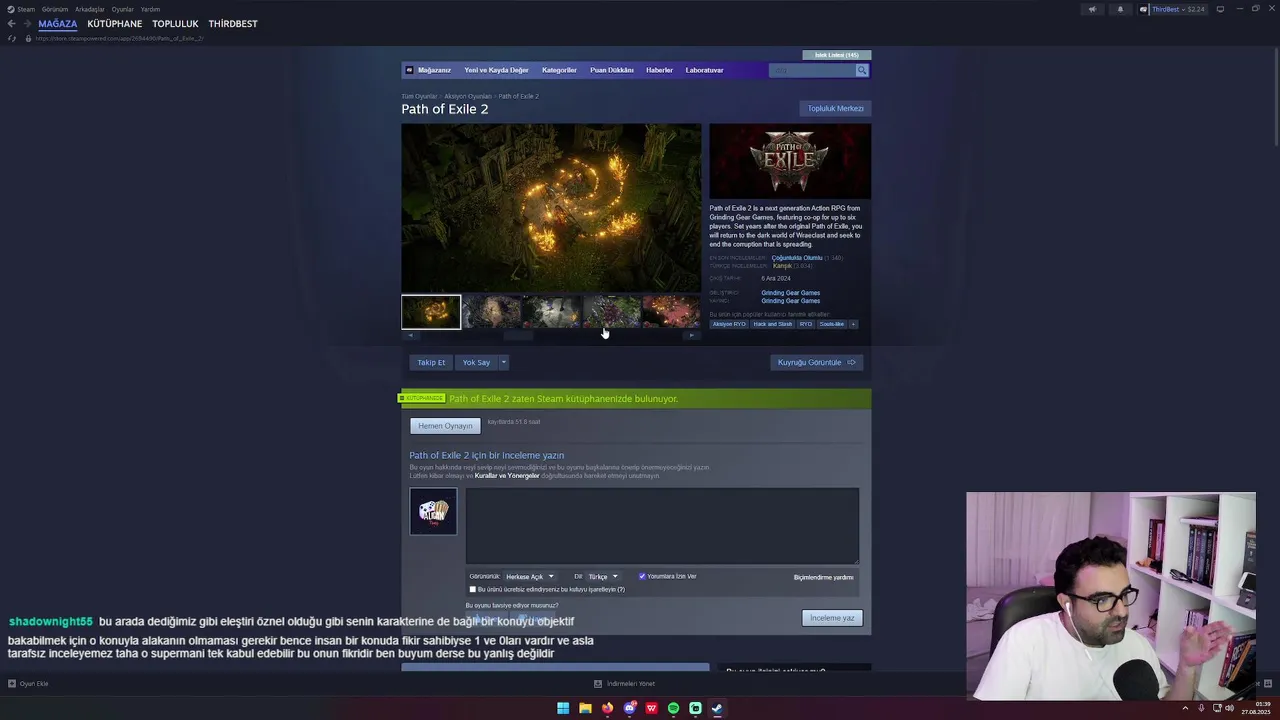This screenshot has width=1280, height=720.
Task: Click the Kuyruğu Görüntüle button
Action: pos(816,363)
